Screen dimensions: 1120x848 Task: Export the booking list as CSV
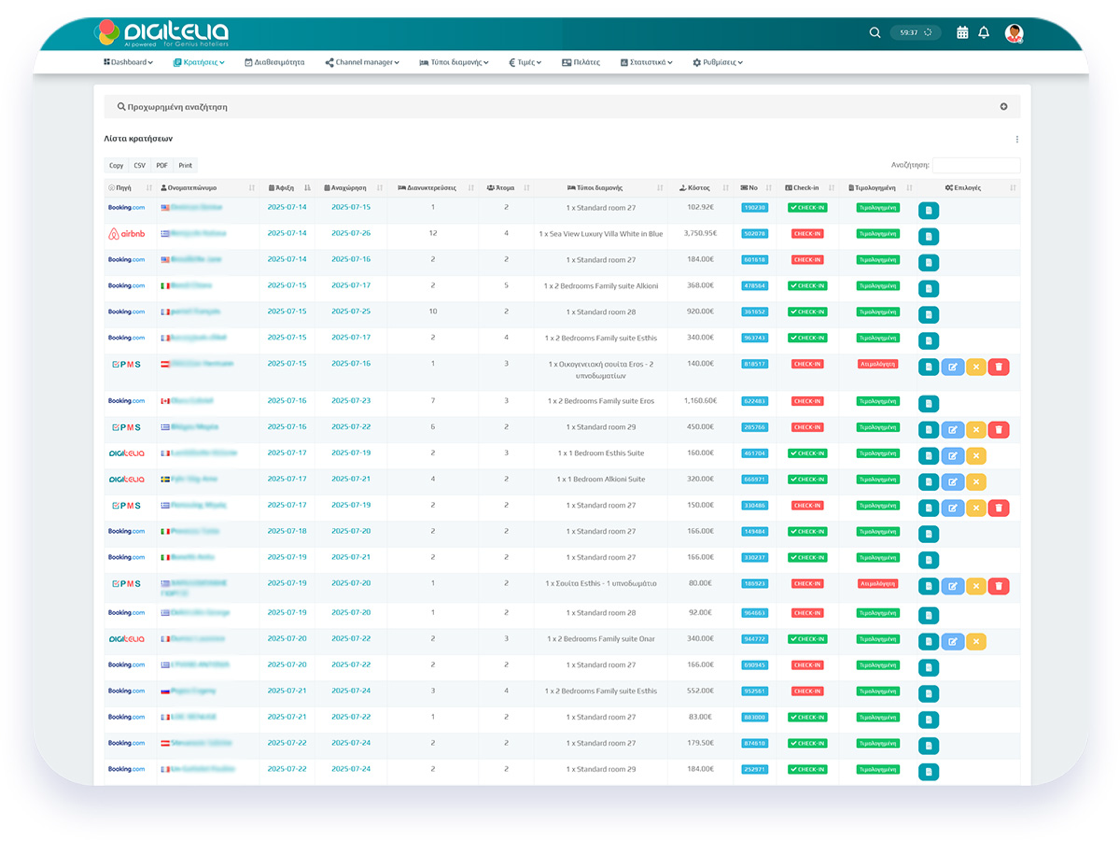[139, 166]
